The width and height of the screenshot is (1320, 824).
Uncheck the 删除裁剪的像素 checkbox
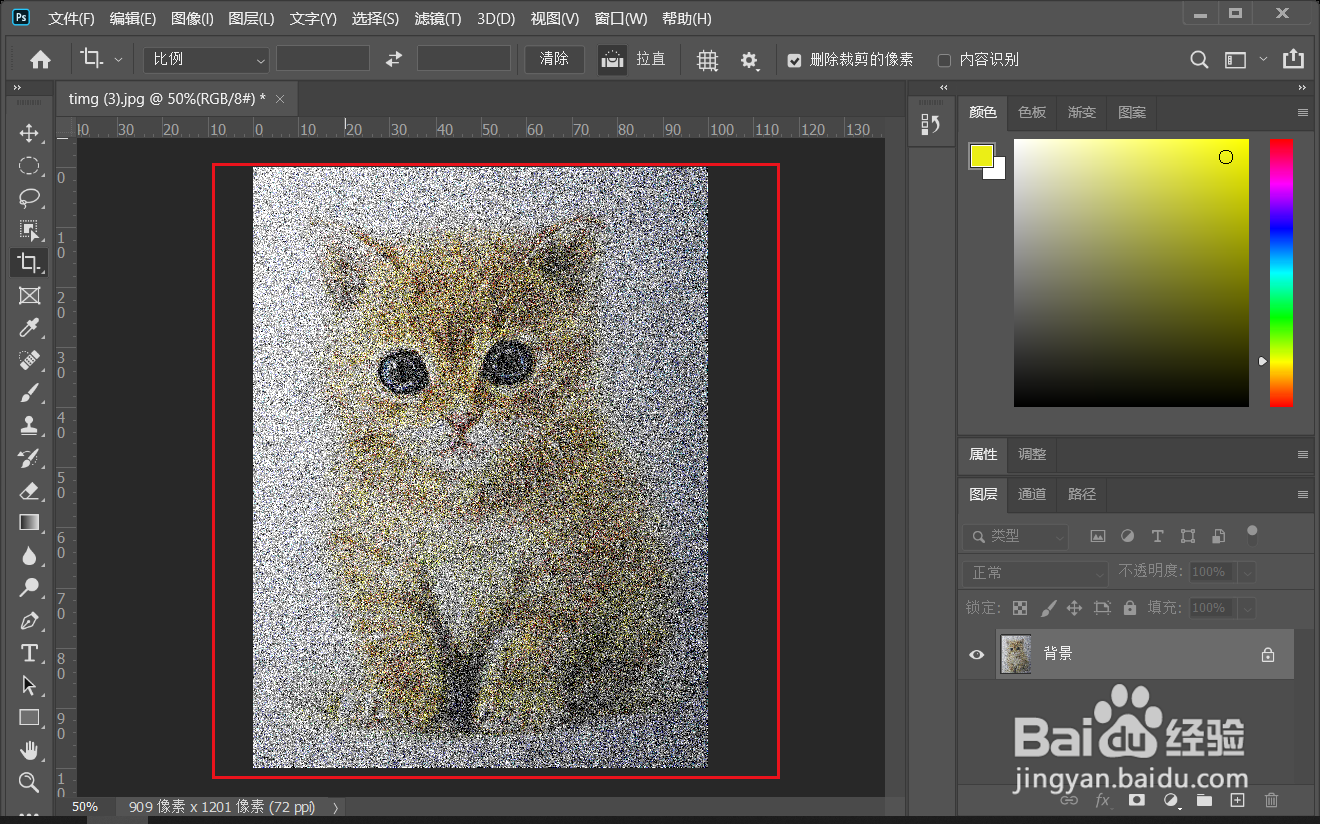point(794,60)
